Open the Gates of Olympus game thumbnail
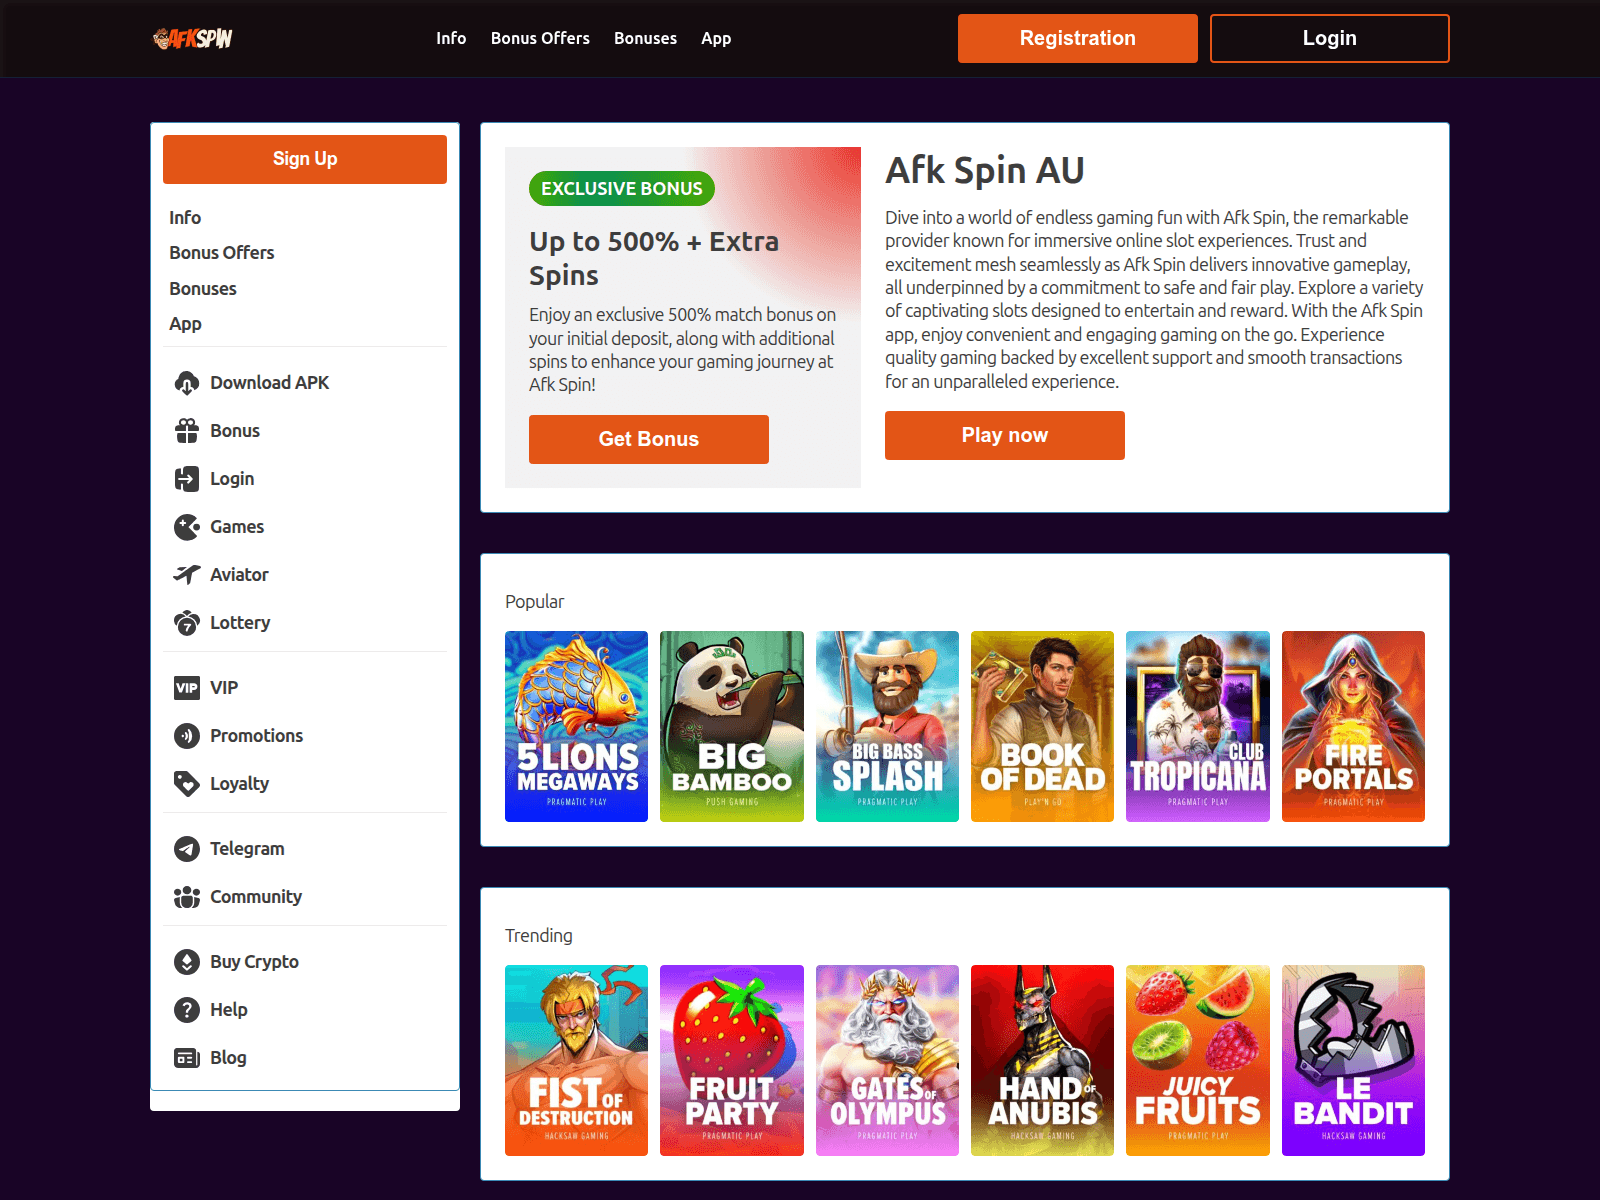1600x1200 pixels. pyautogui.click(x=887, y=1060)
